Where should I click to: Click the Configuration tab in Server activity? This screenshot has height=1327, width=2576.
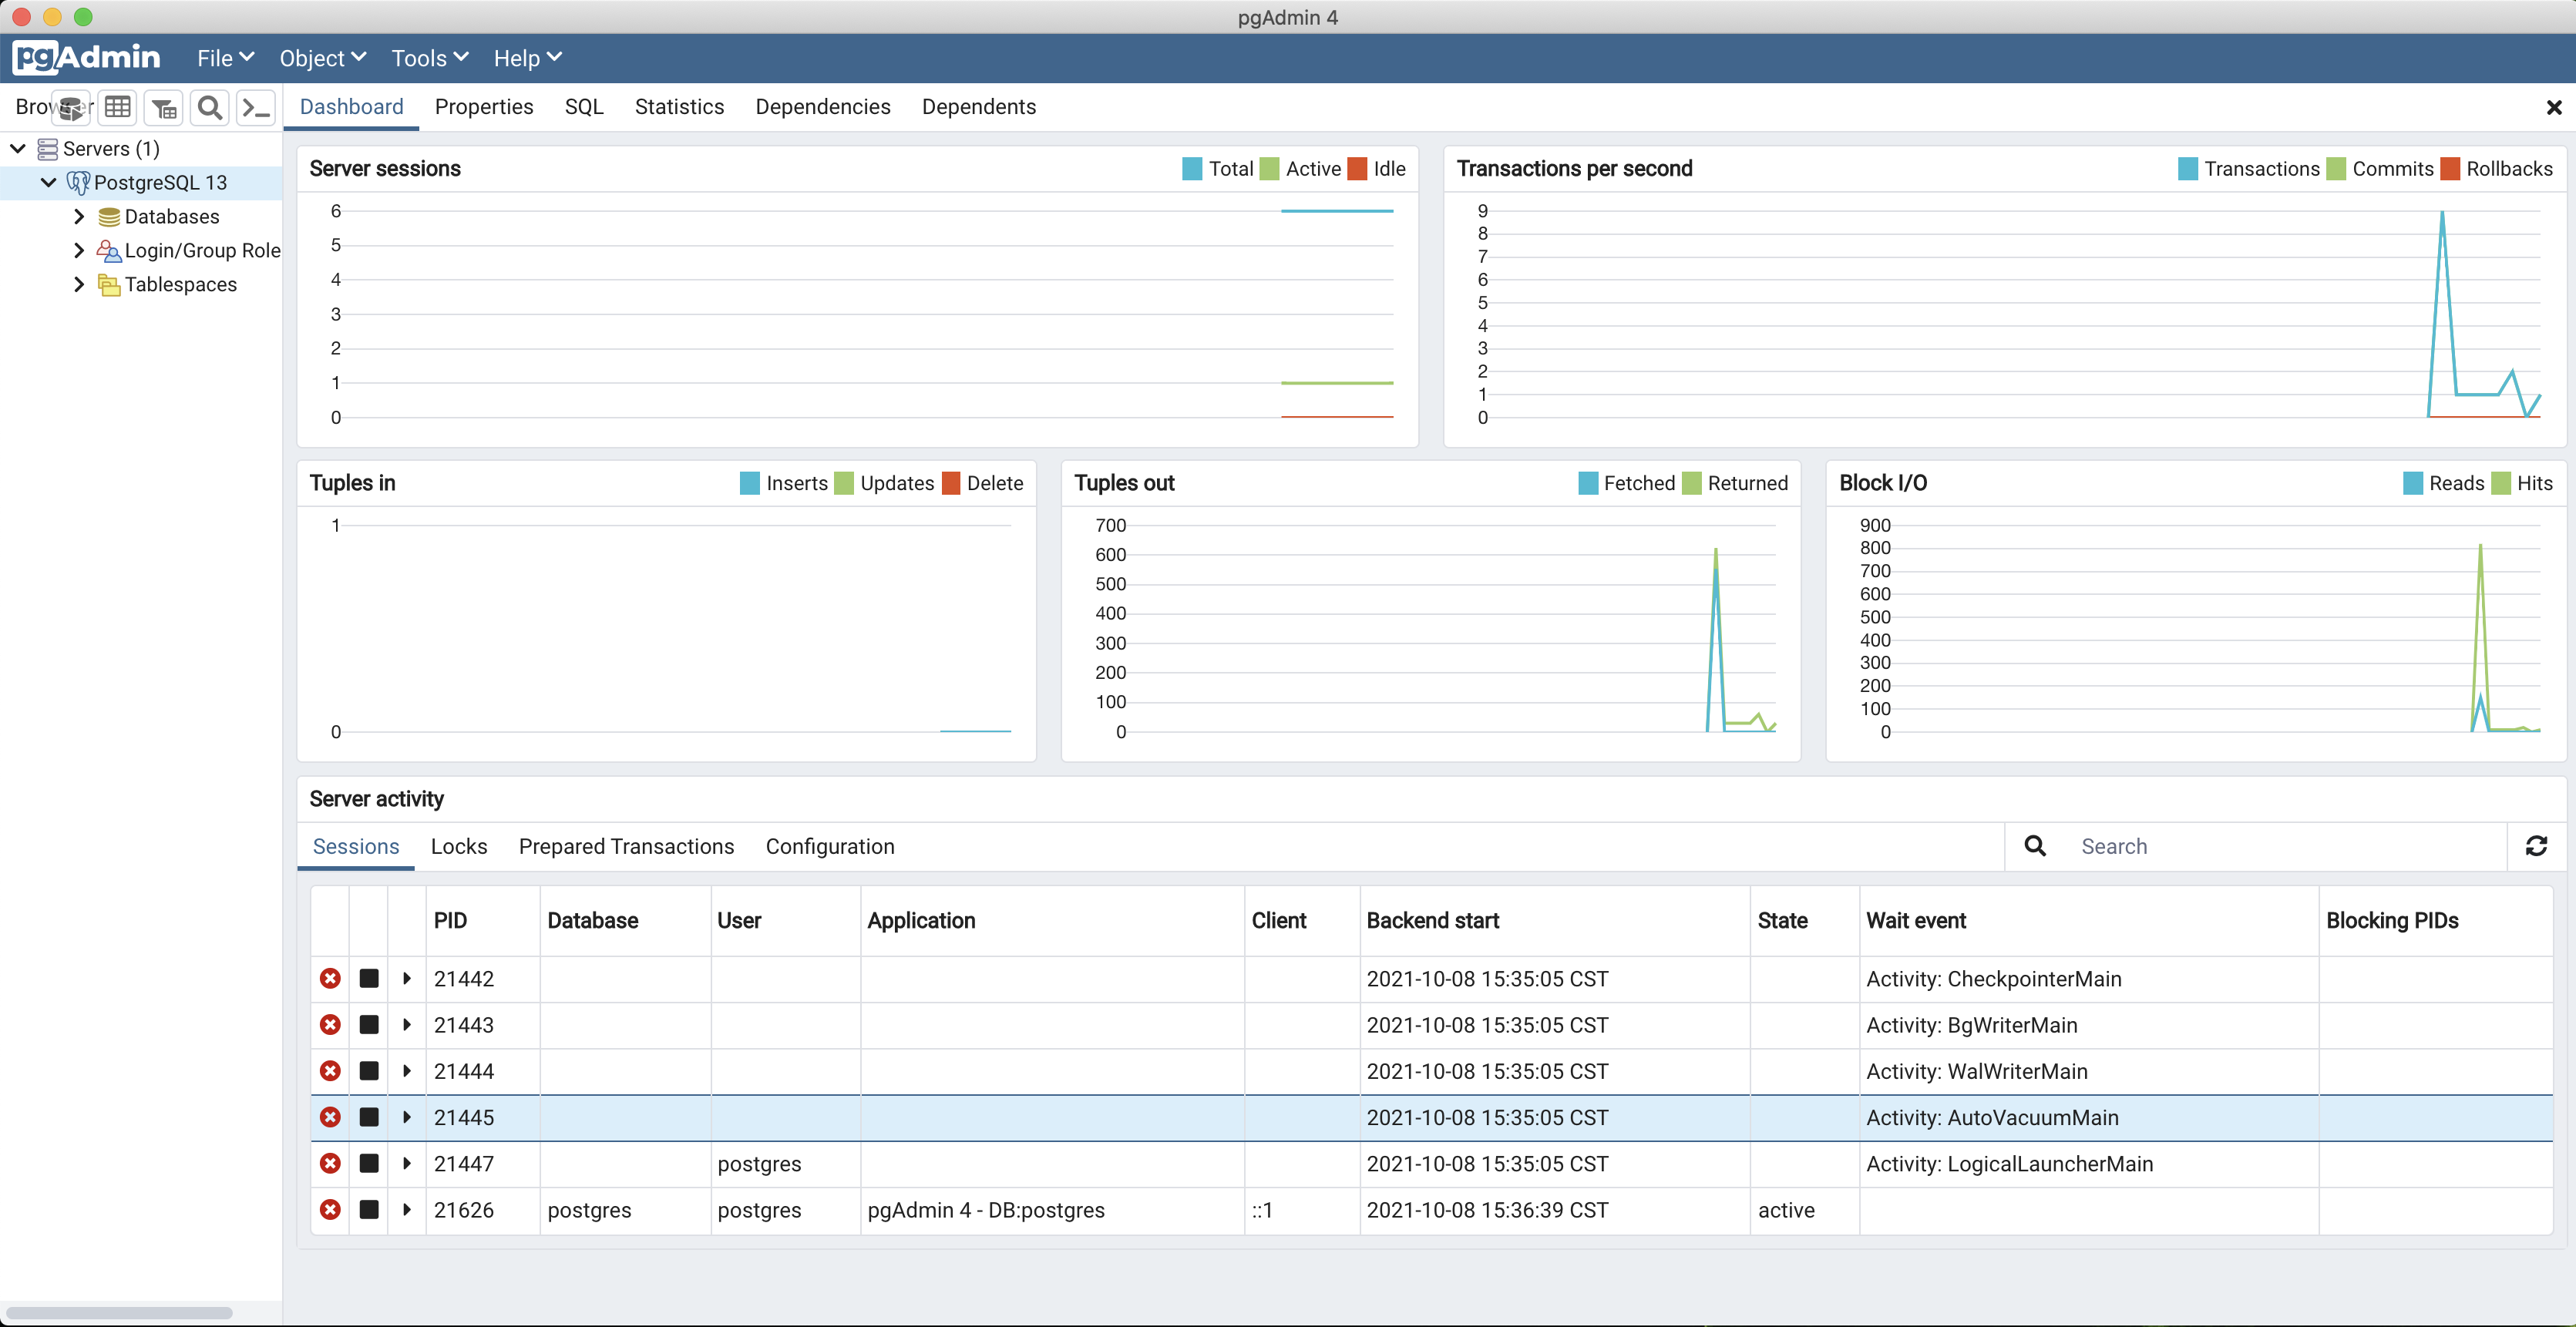pyautogui.click(x=829, y=846)
